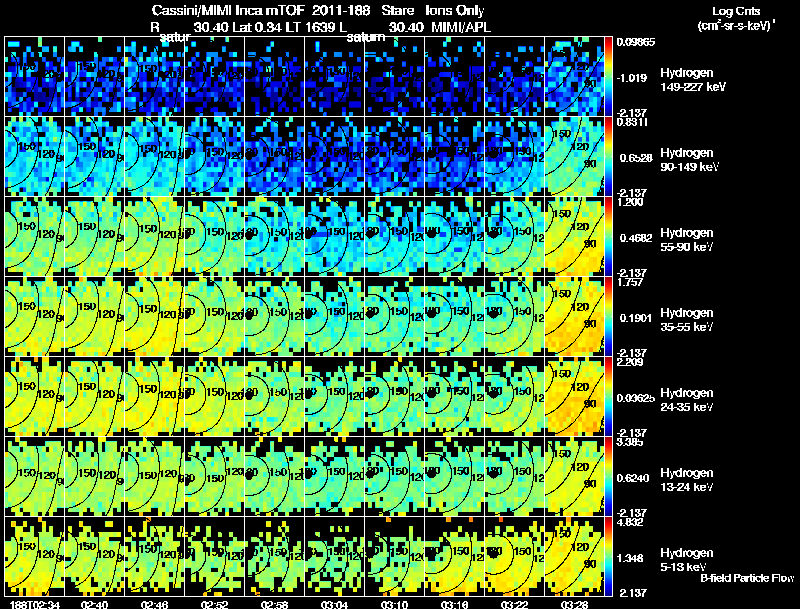
Task: Click the 0.1901 colorbar value
Action: tap(636, 318)
